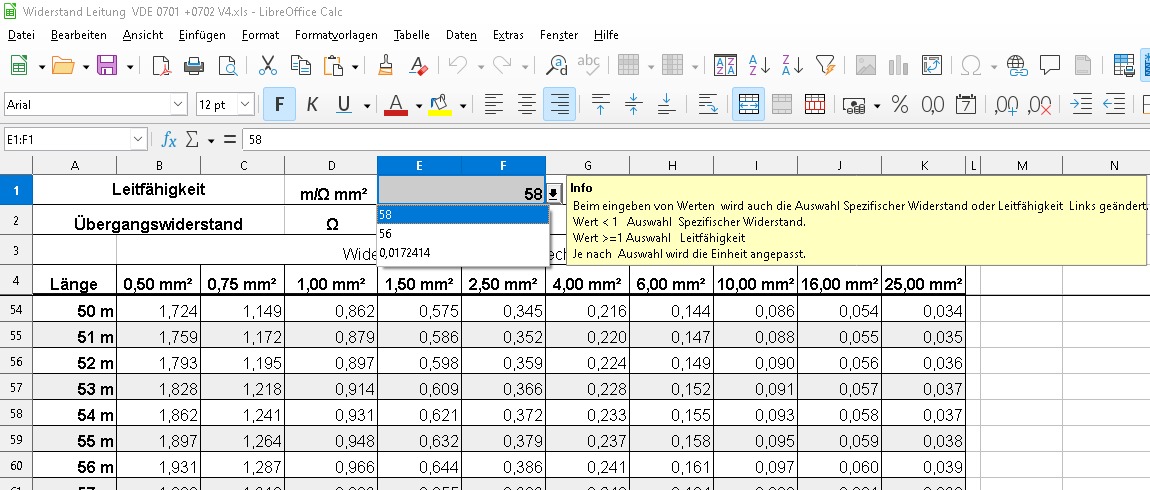
Task: Export directly as PDF
Action: pos(161,66)
